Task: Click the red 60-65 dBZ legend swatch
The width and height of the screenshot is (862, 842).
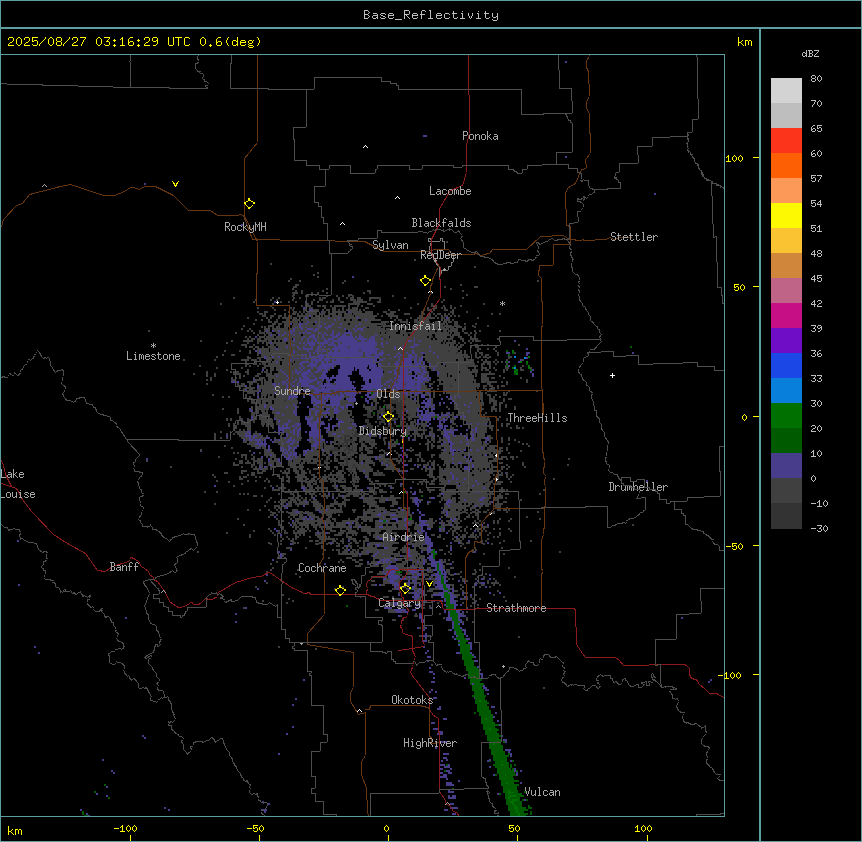Action: [786, 141]
